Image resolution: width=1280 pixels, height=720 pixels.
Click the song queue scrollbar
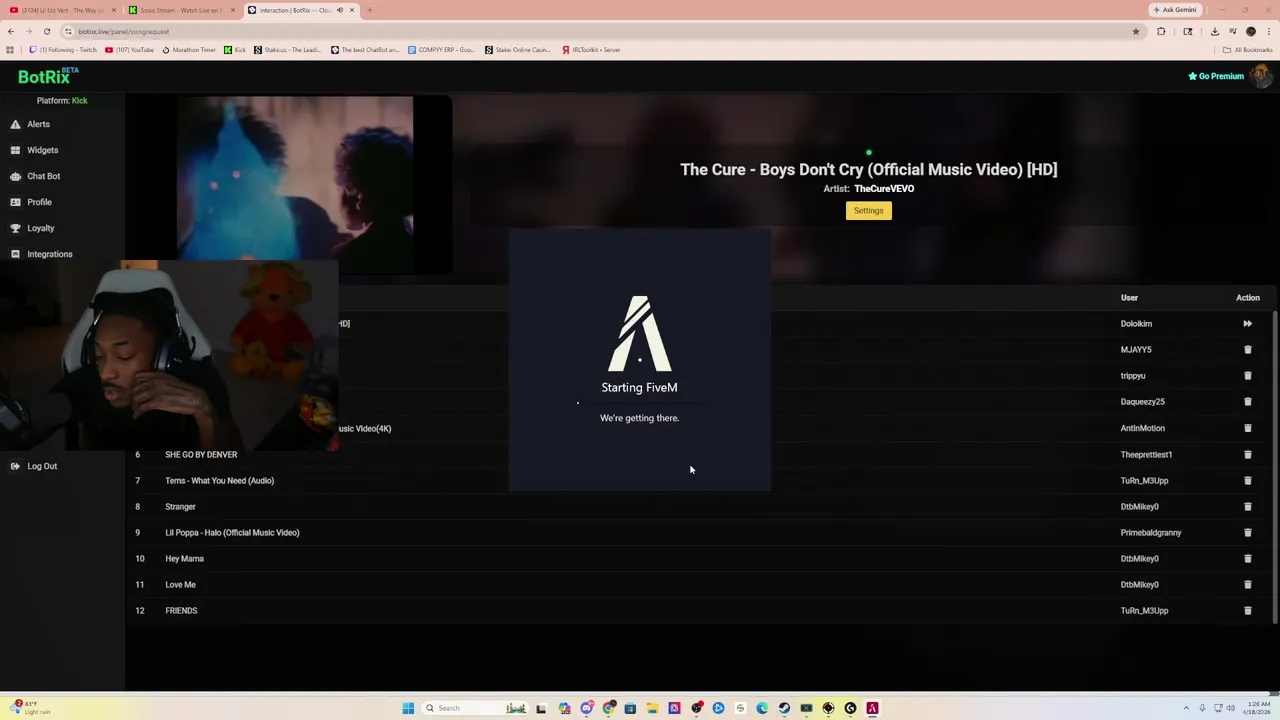point(1275,467)
